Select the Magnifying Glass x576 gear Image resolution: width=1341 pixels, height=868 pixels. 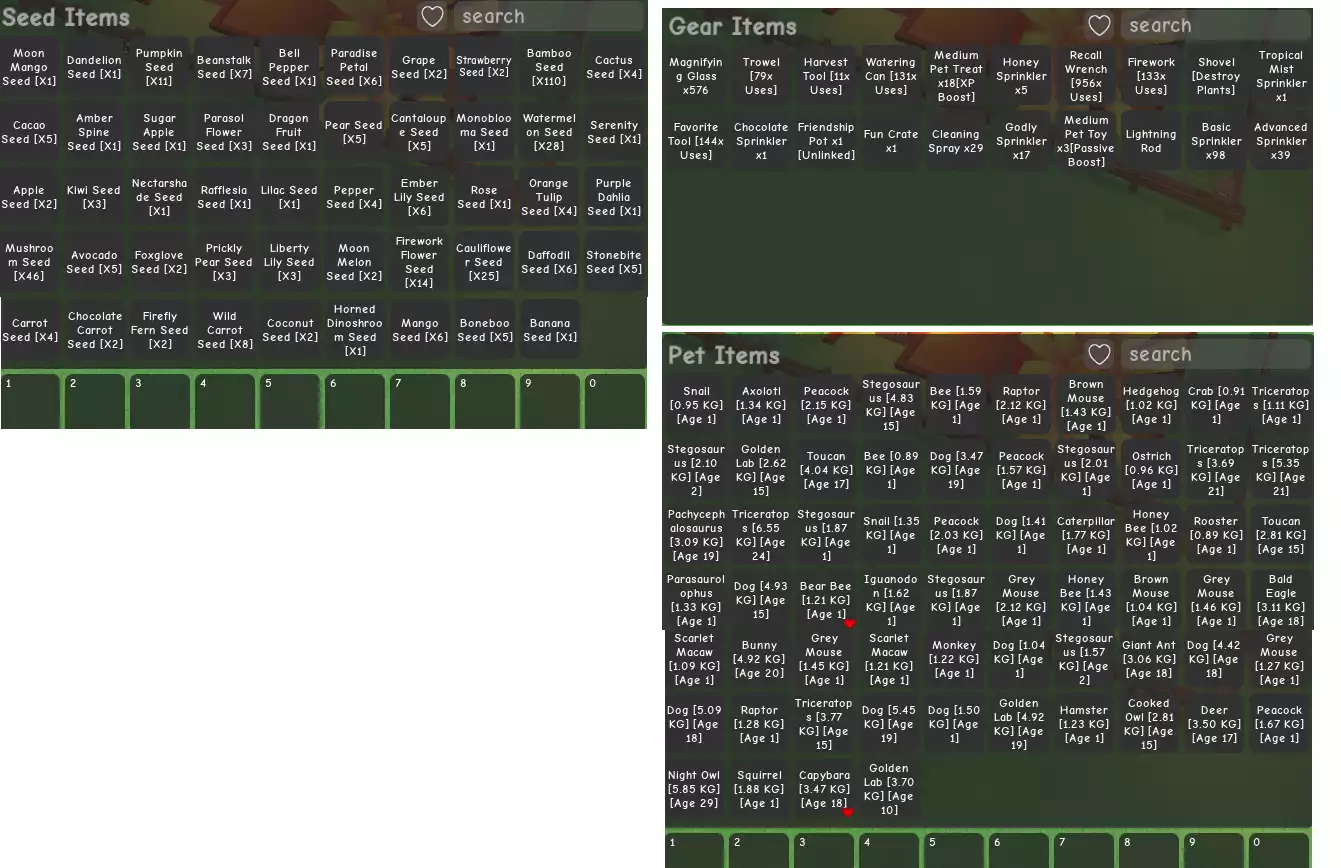(696, 76)
